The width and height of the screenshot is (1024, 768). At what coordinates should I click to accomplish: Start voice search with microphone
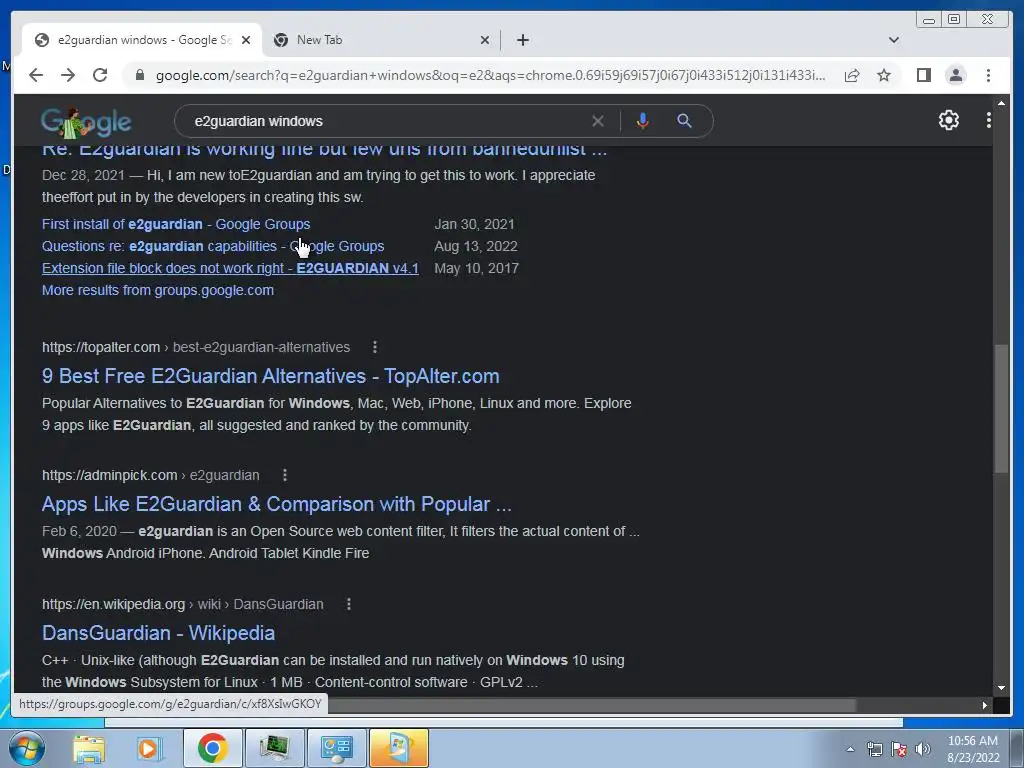coord(643,121)
